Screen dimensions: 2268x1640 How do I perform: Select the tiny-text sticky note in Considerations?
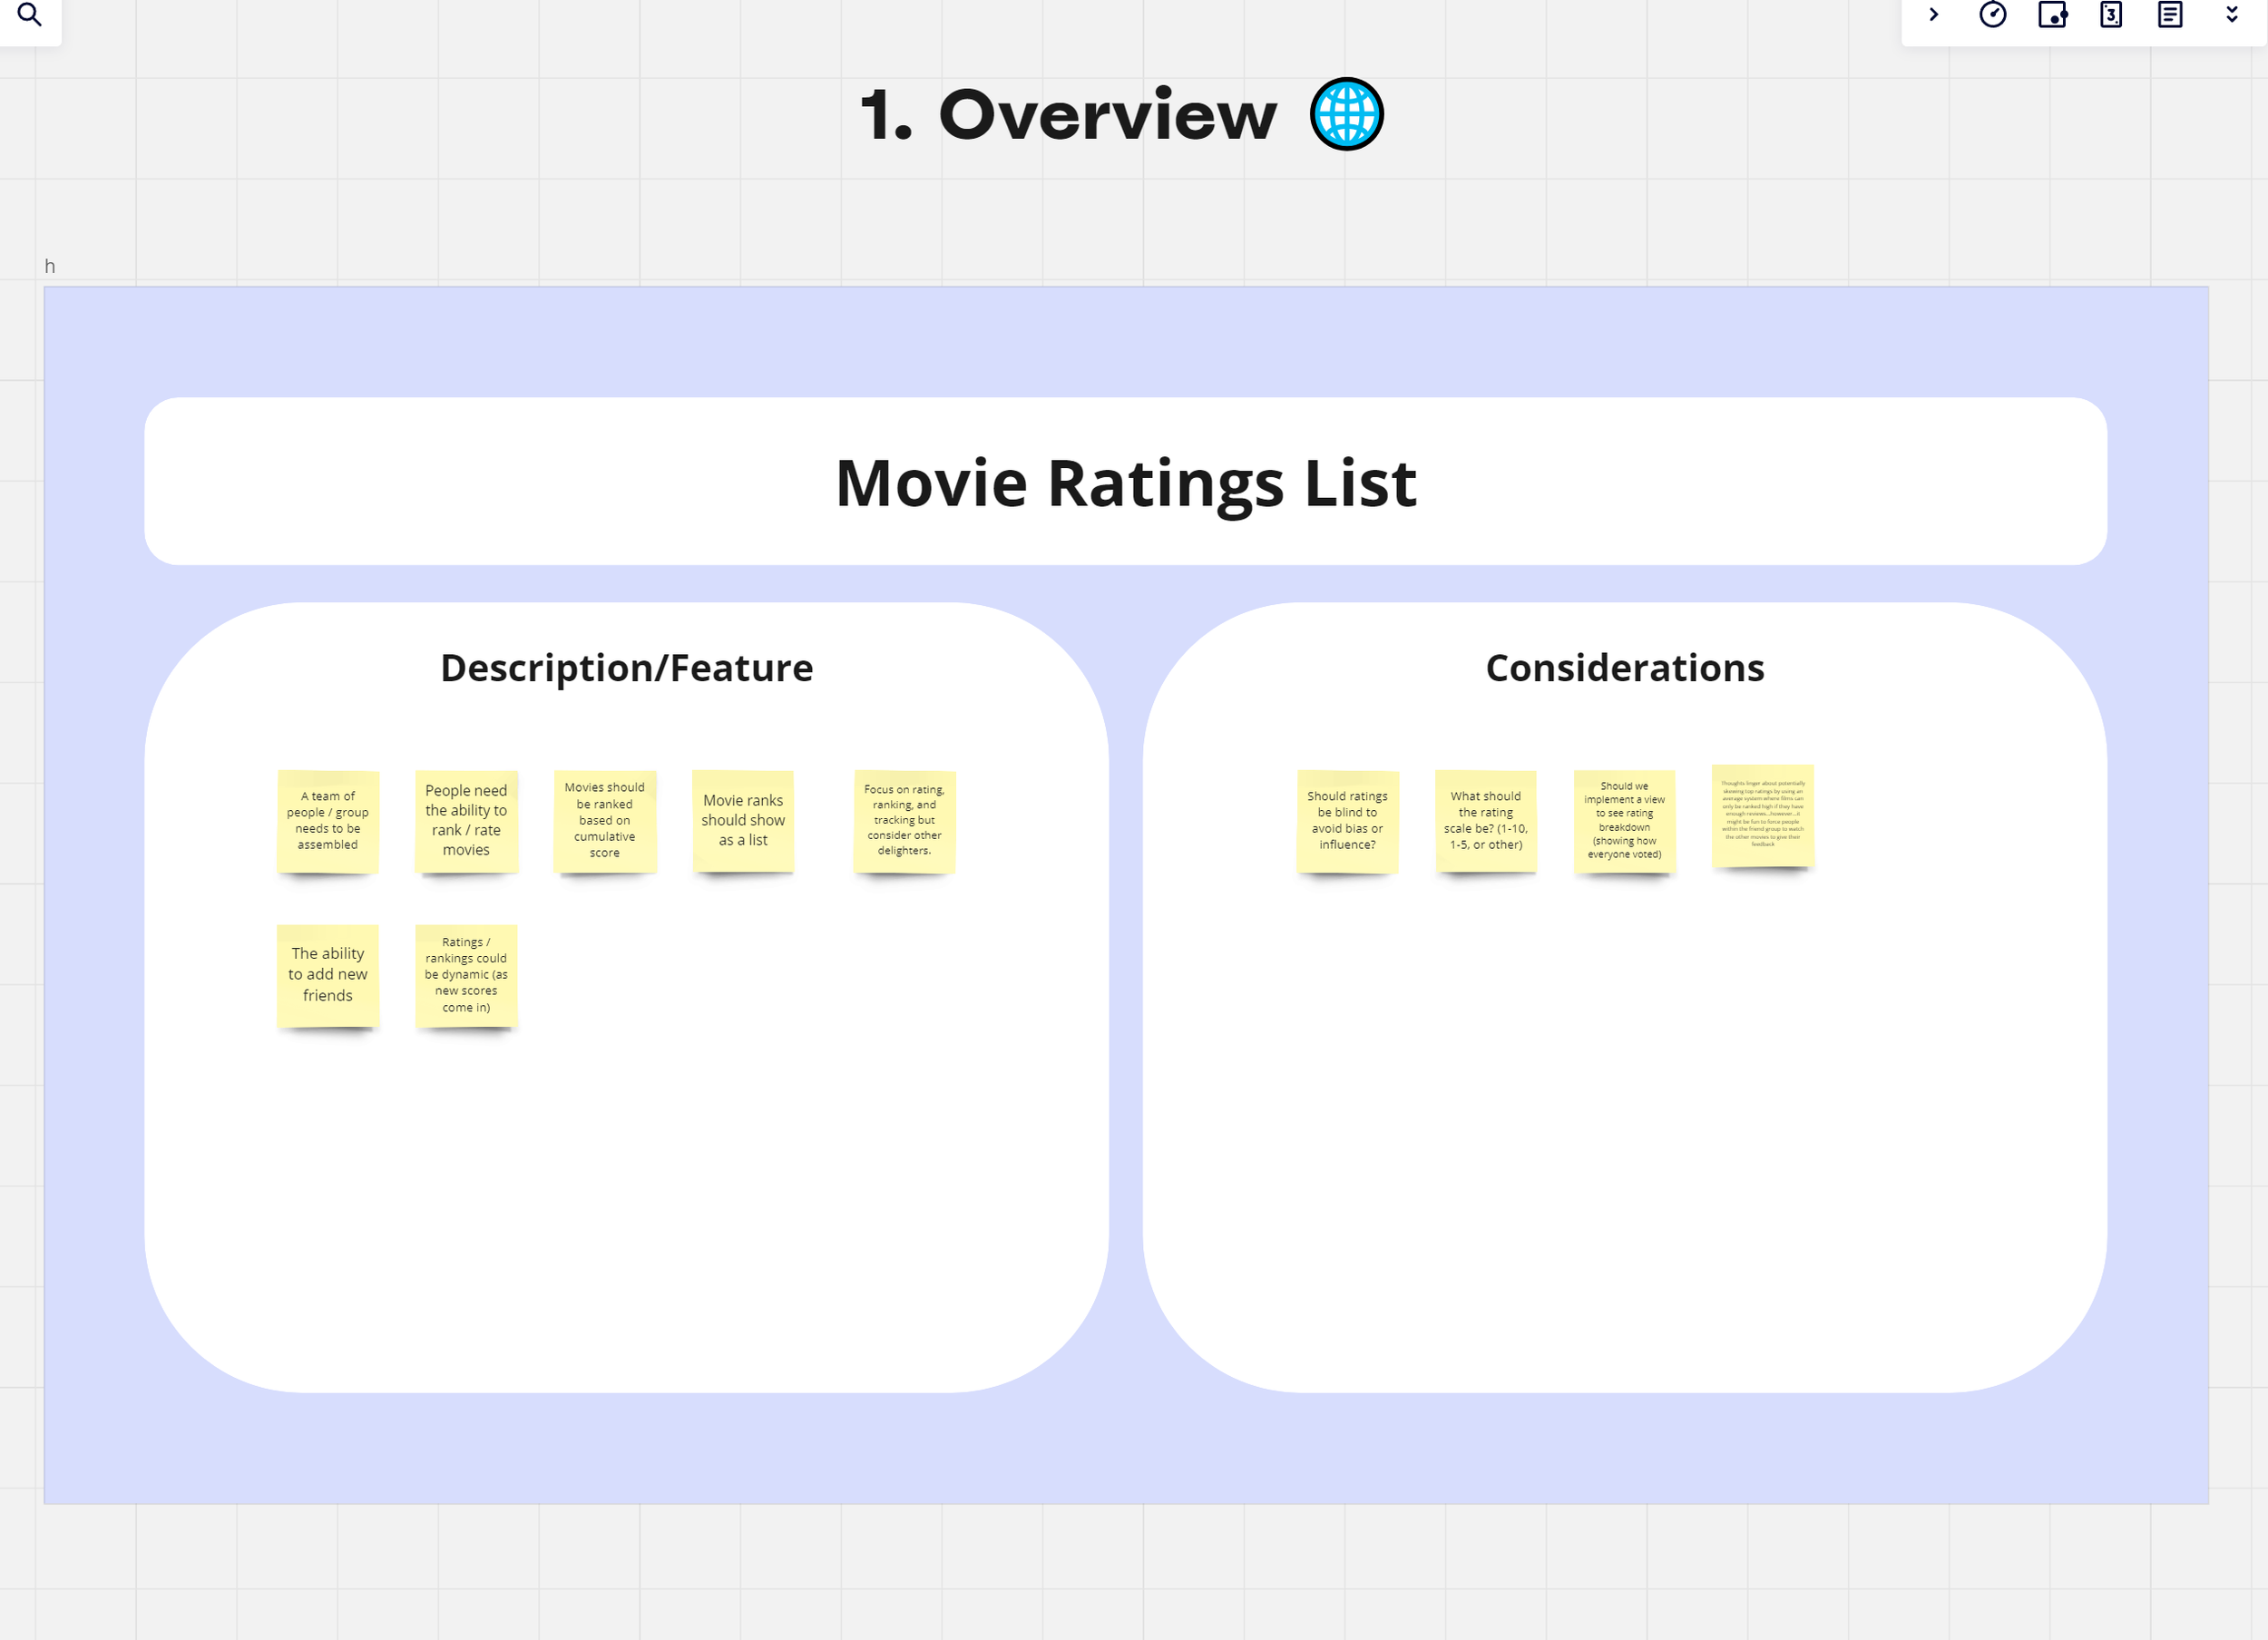1762,816
